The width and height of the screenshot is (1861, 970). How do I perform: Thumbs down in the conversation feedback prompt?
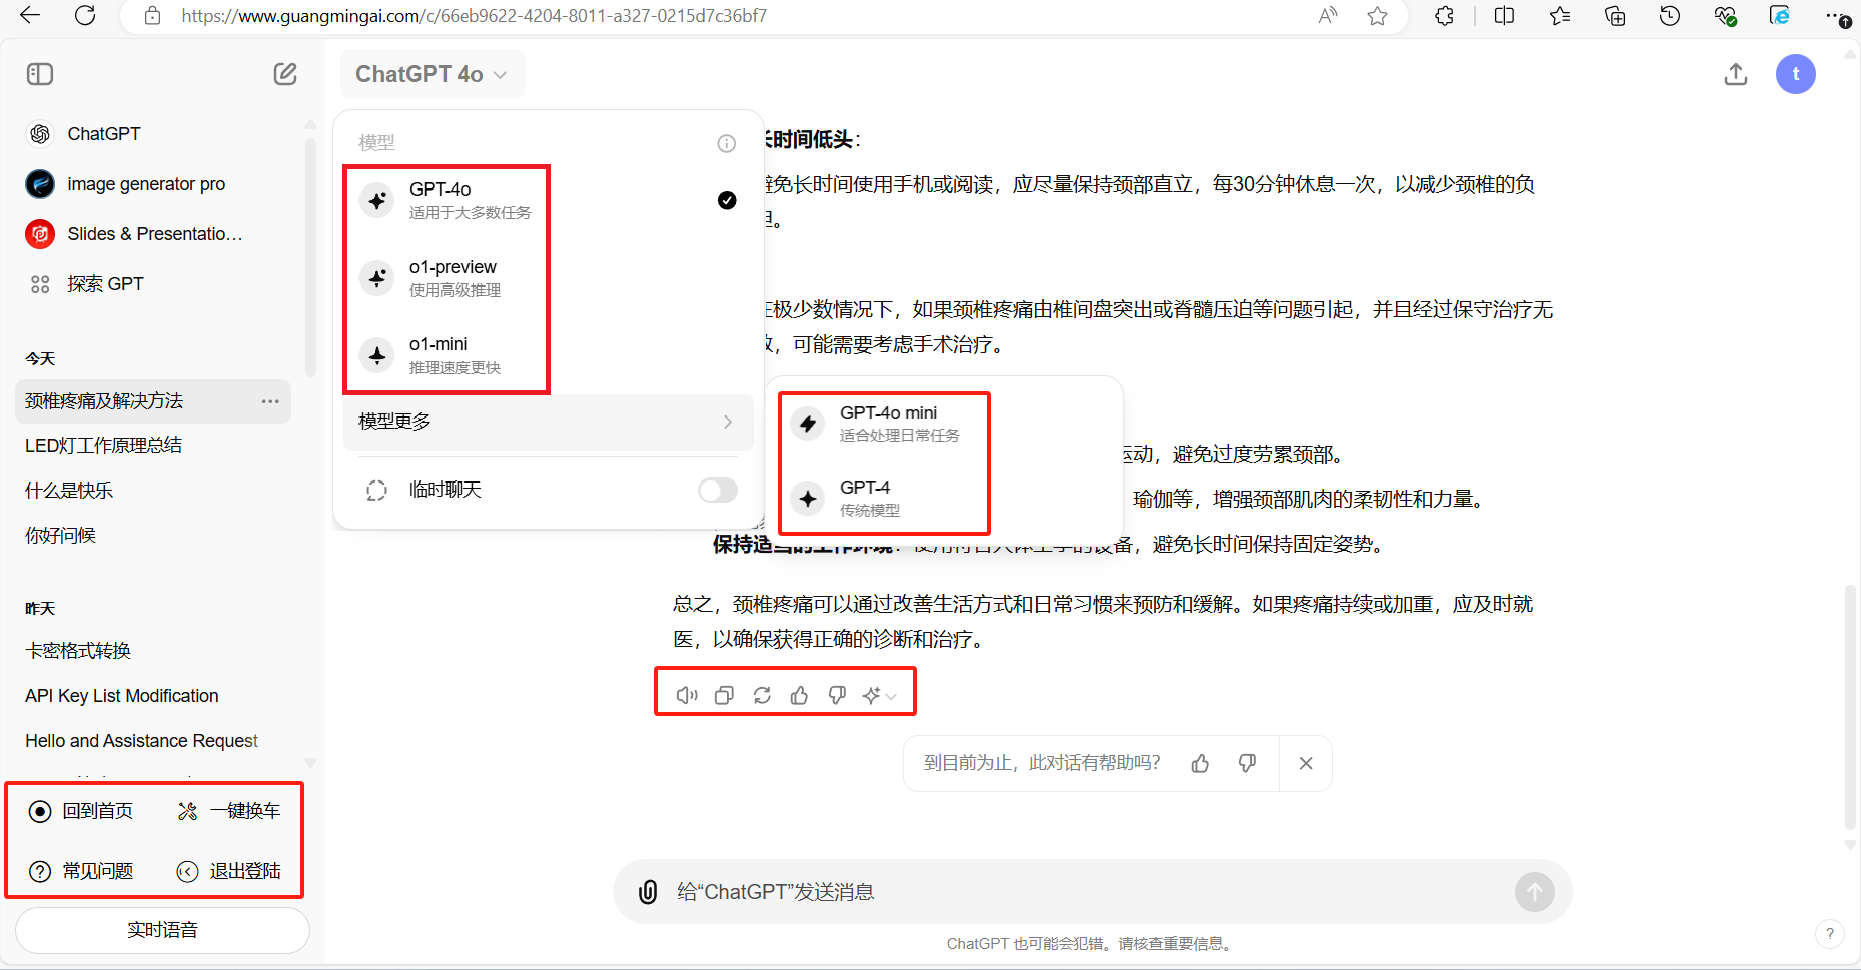point(1247,763)
